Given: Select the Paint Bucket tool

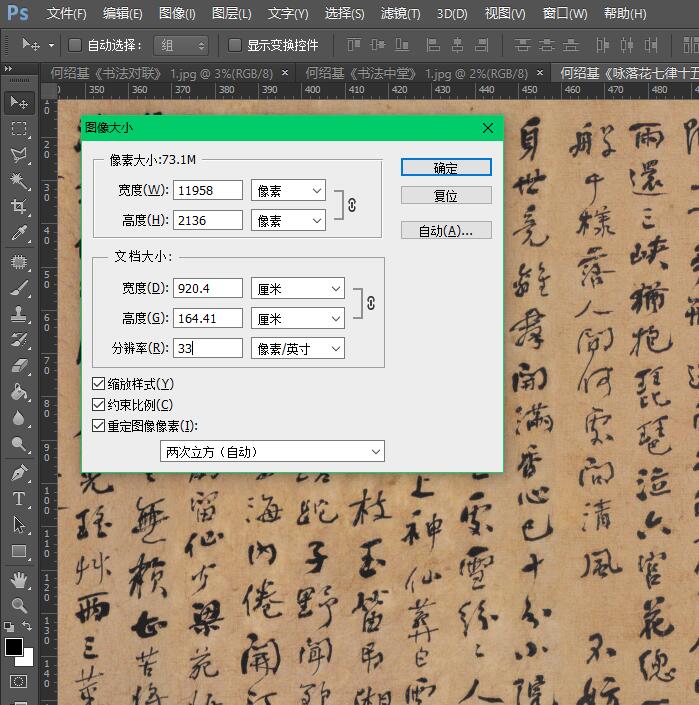Looking at the screenshot, I should click(19, 392).
